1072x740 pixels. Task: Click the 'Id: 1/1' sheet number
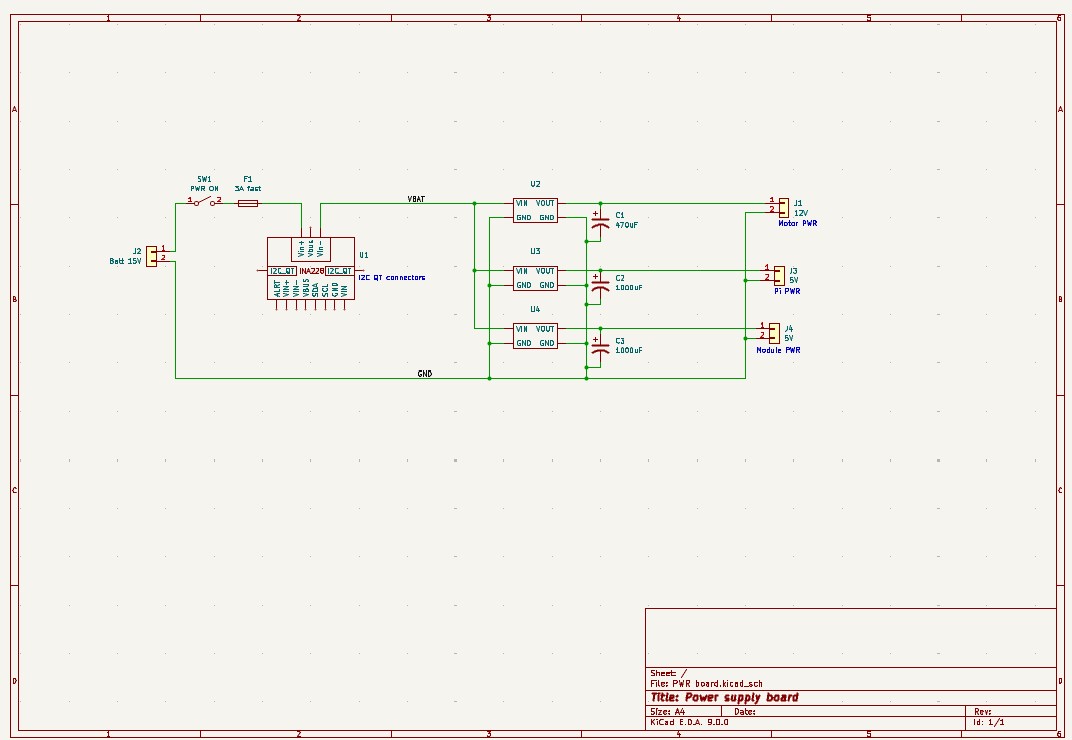(x=989, y=722)
